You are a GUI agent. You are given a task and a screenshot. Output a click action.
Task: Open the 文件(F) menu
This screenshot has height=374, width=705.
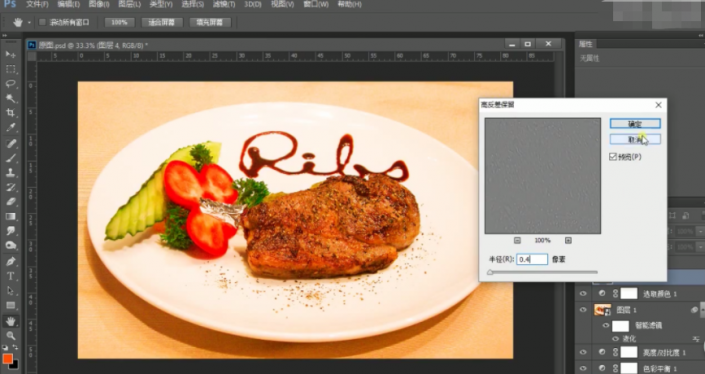[x=37, y=4]
